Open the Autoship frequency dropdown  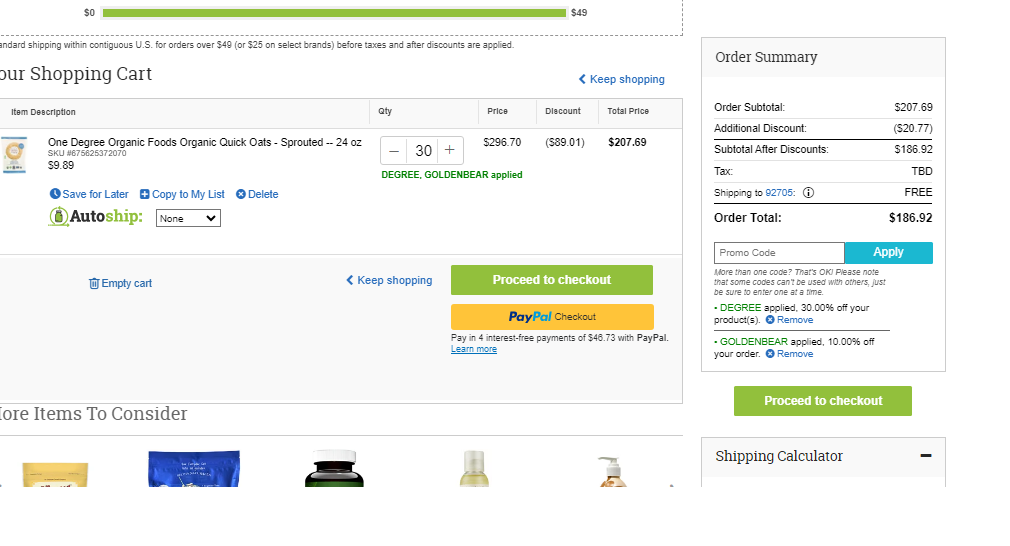click(x=188, y=218)
